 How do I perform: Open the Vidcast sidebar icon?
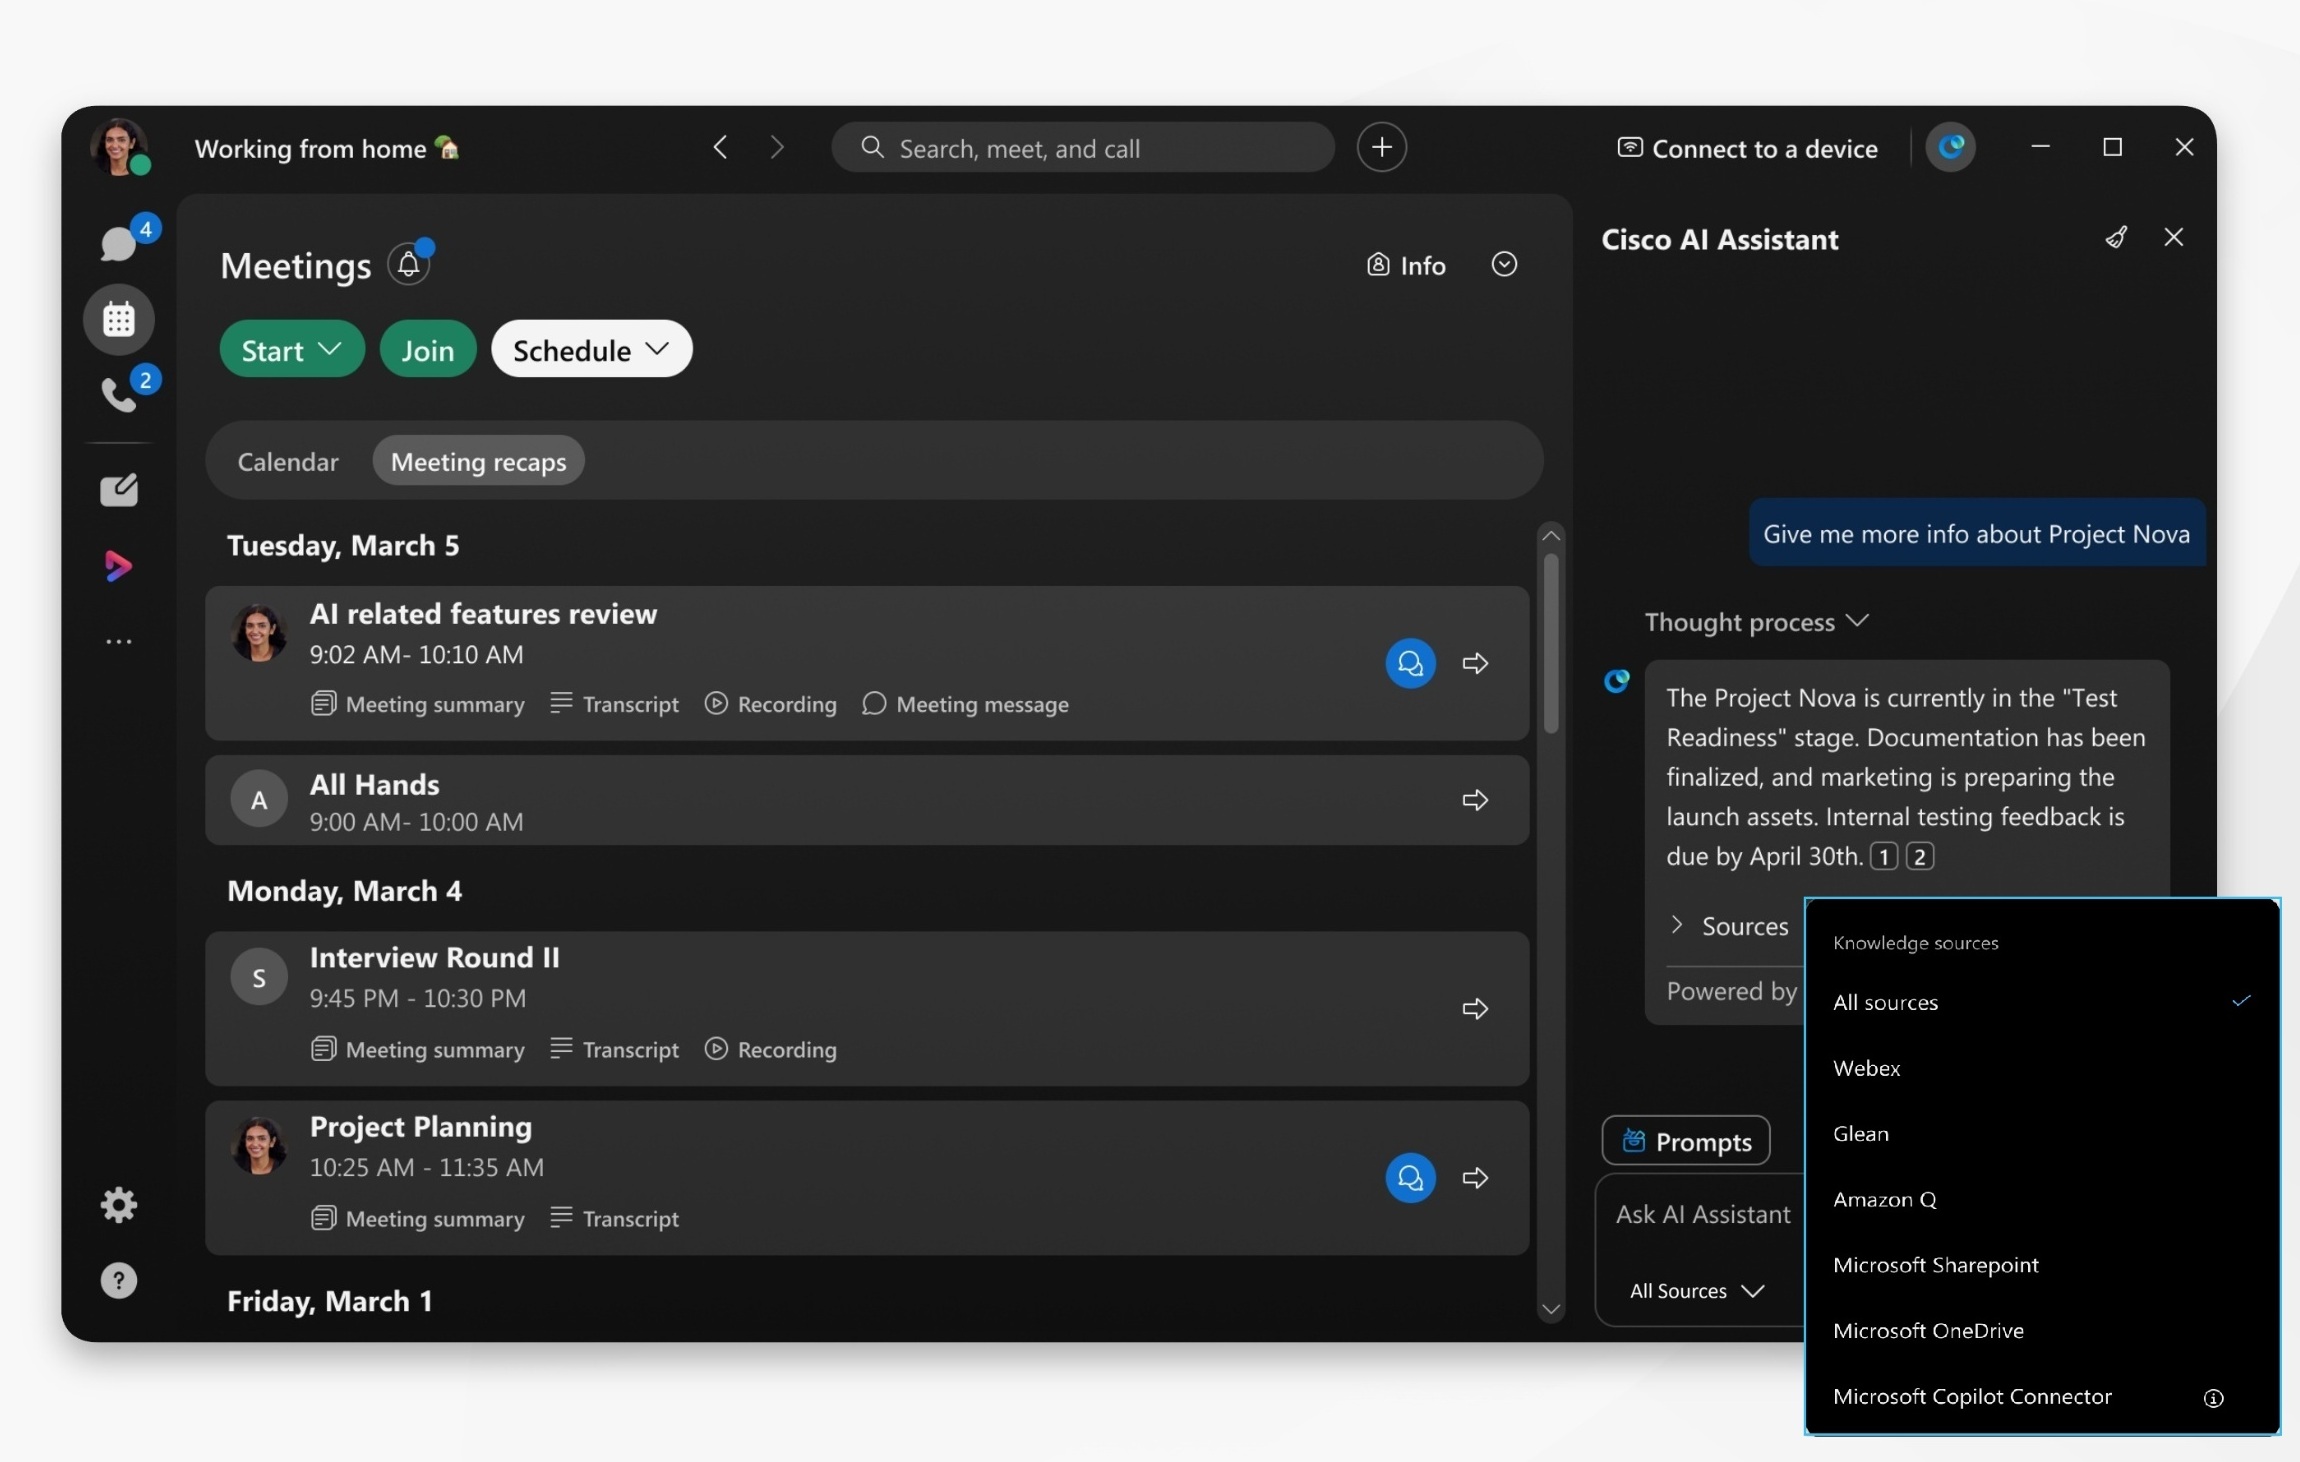pos(118,565)
